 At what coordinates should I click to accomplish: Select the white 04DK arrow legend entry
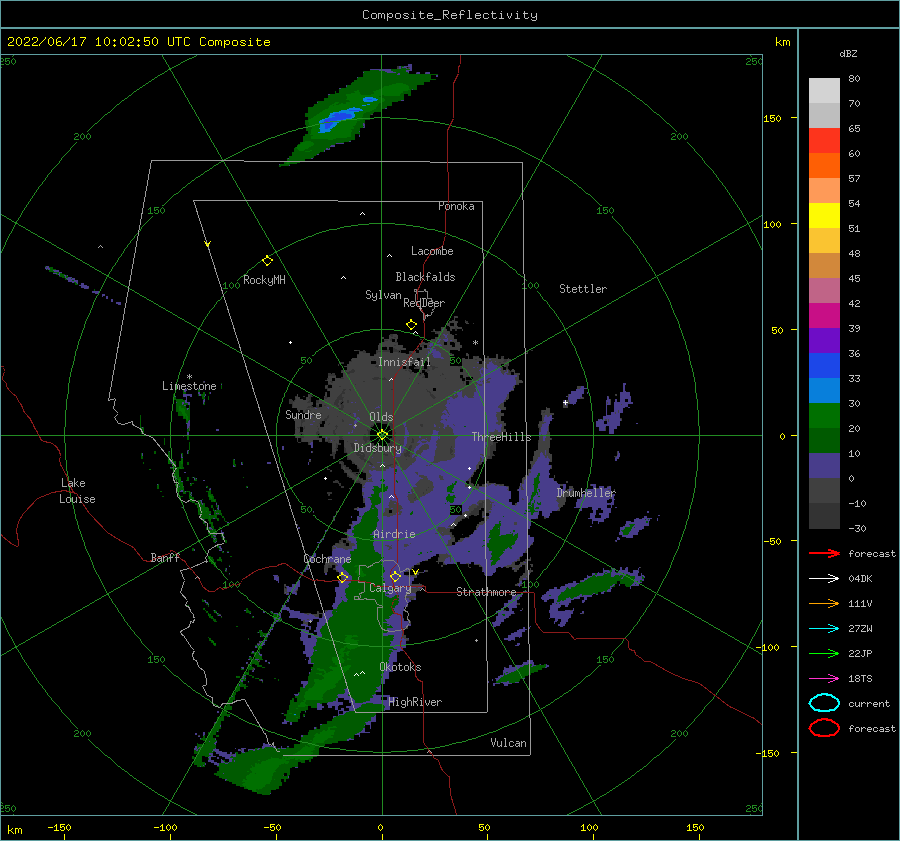tap(824, 578)
